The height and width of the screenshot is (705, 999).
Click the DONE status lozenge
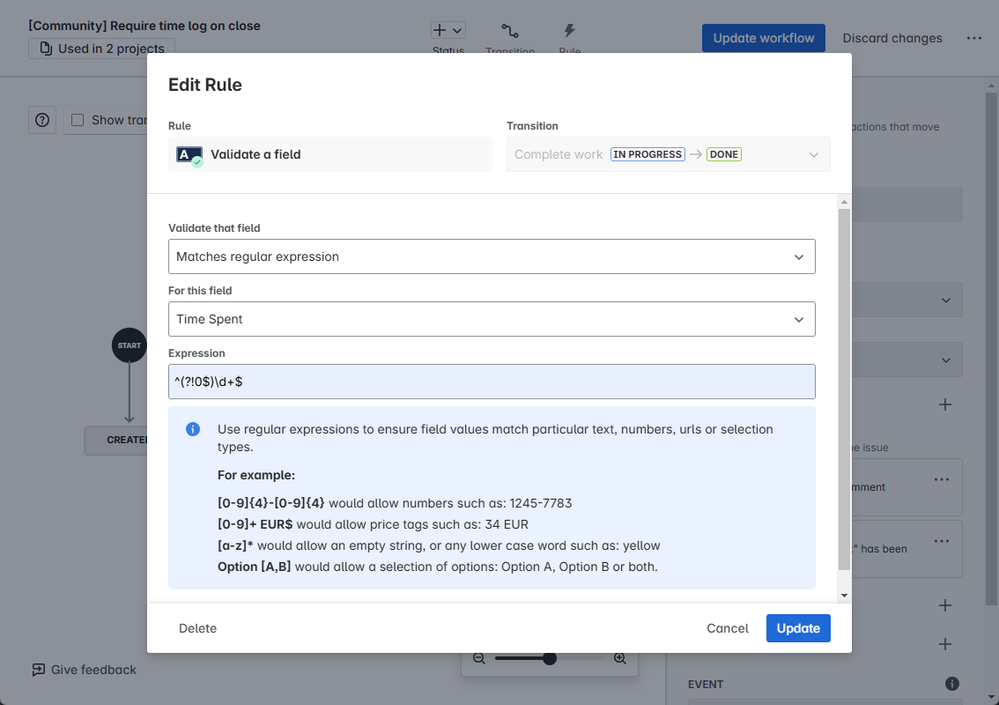(724, 154)
